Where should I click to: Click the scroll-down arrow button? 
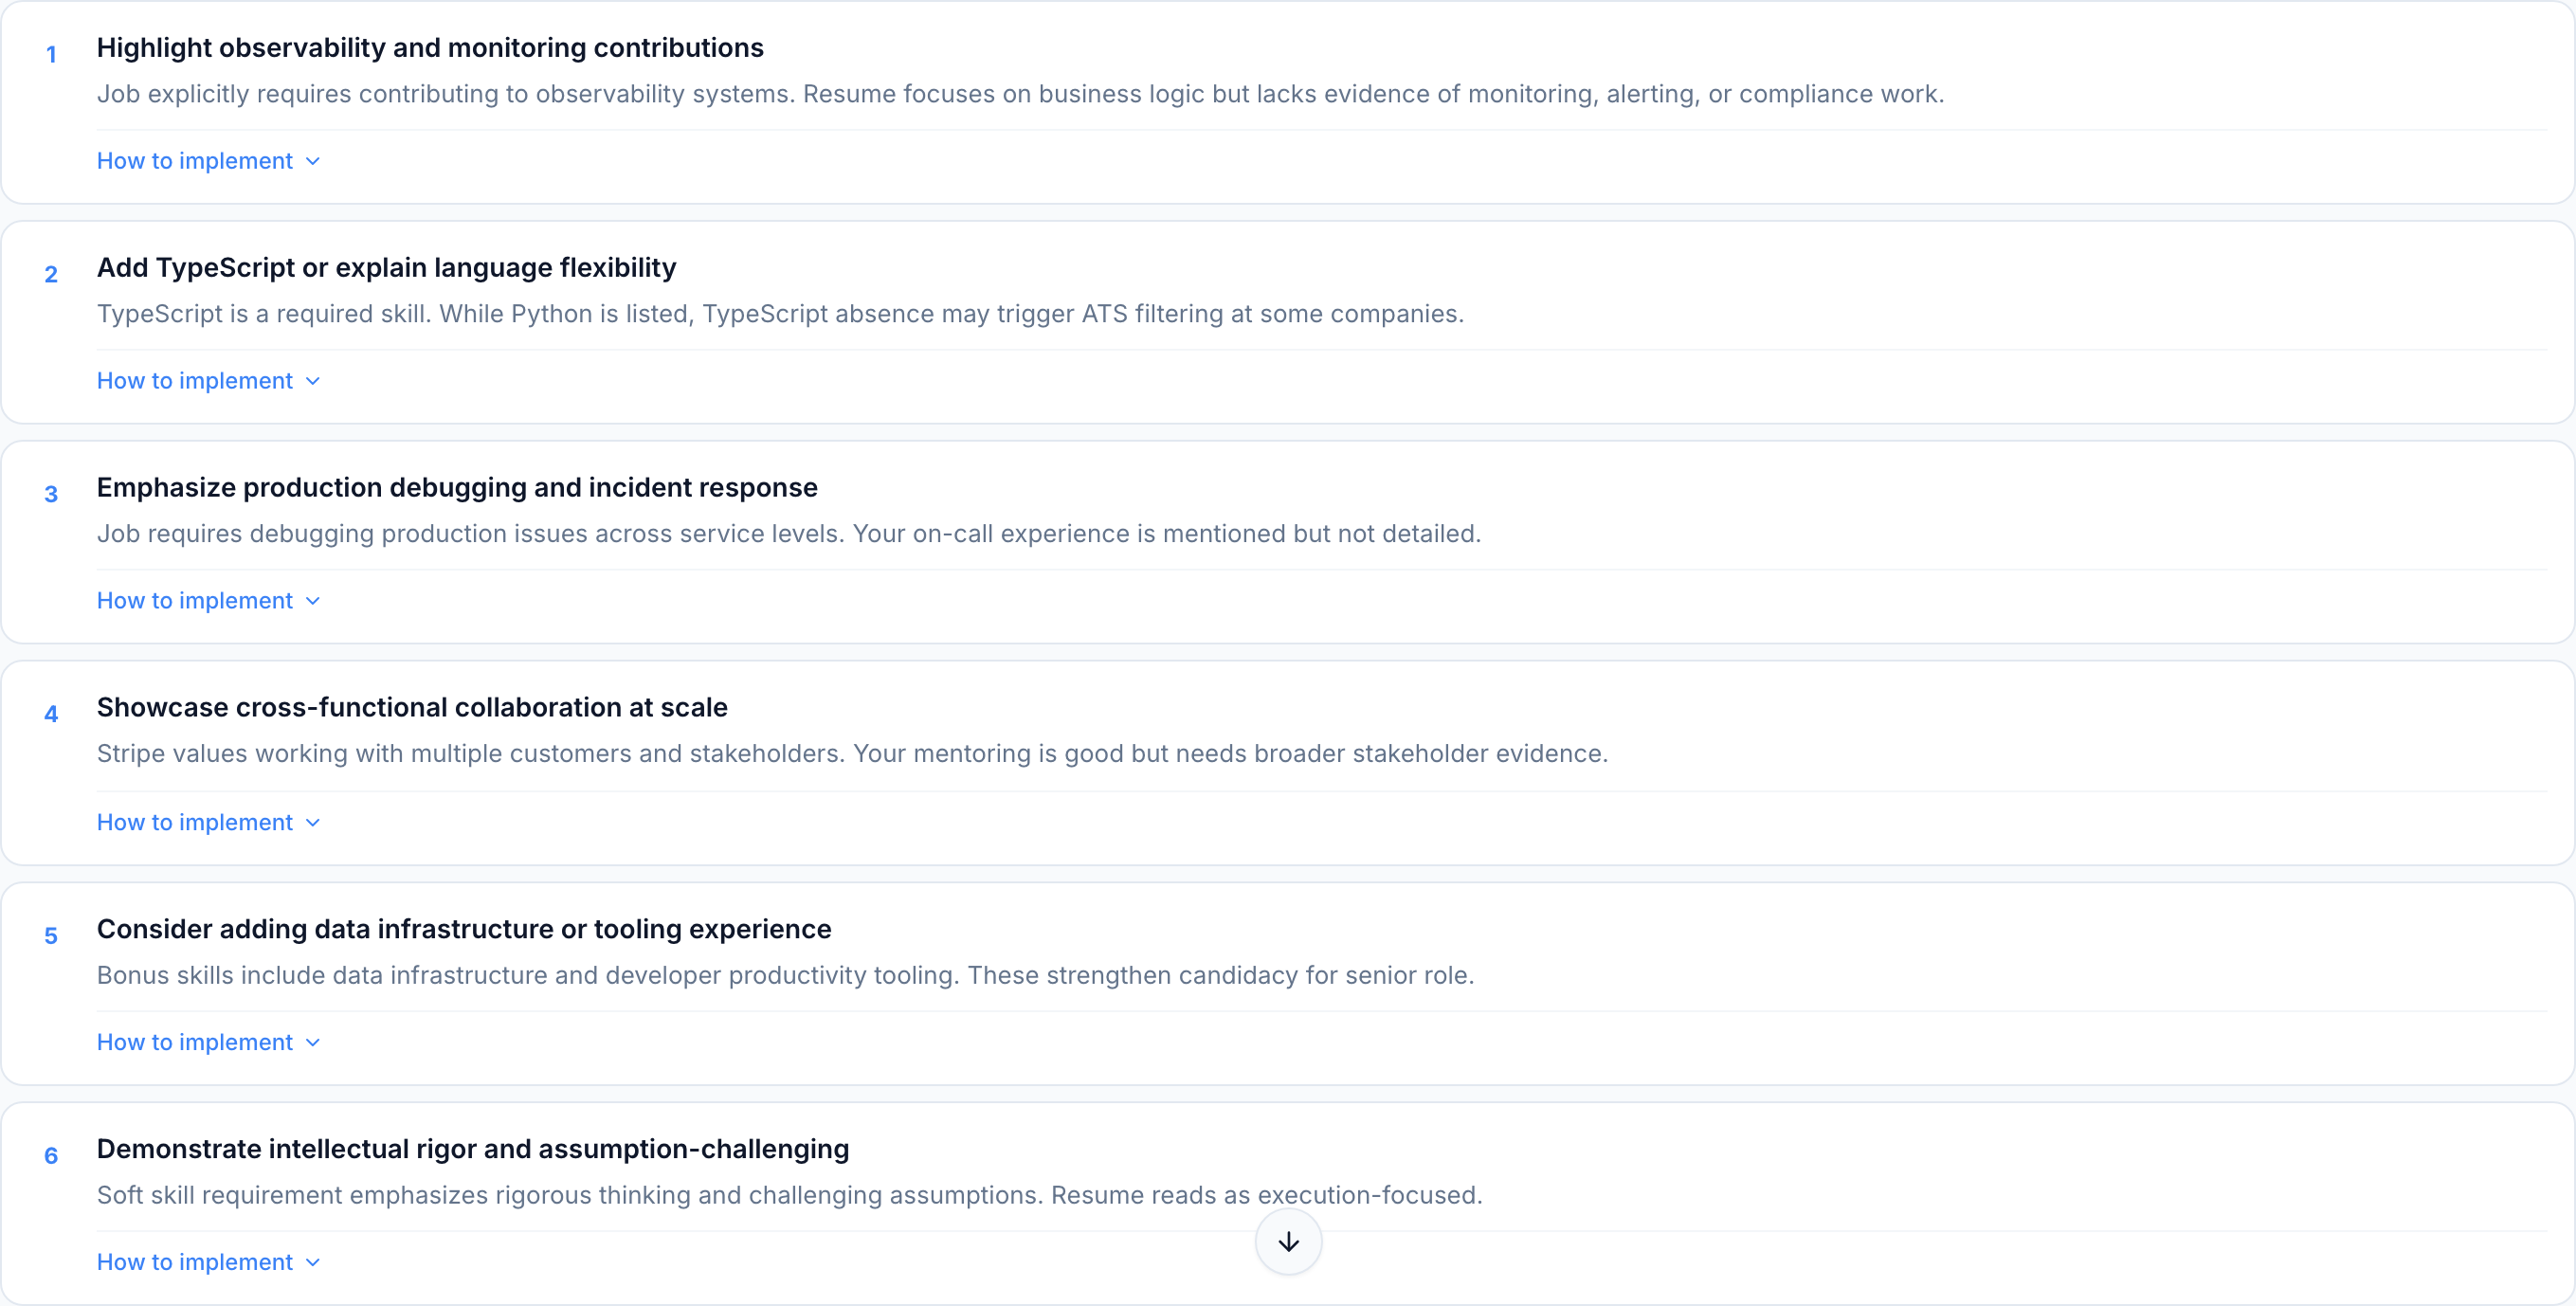tap(1288, 1242)
